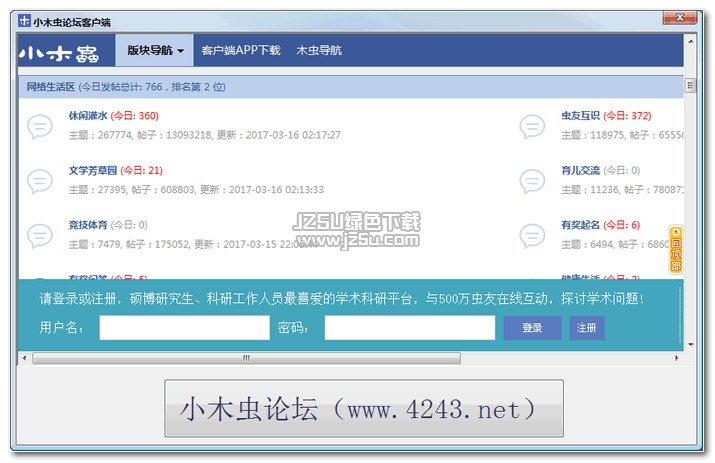The width and height of the screenshot is (715, 463).
Task: Open the 文学芳草园 forum link
Action: 93,171
